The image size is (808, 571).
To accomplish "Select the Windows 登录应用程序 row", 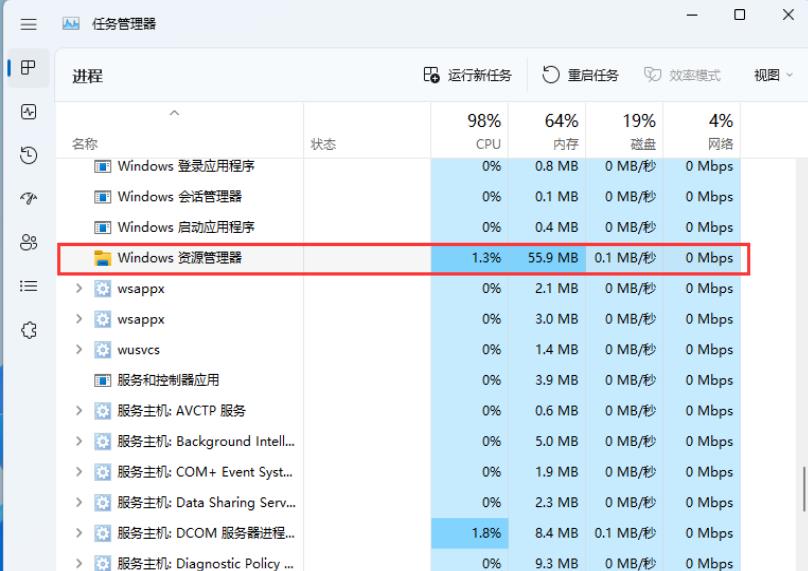I will [x=398, y=166].
